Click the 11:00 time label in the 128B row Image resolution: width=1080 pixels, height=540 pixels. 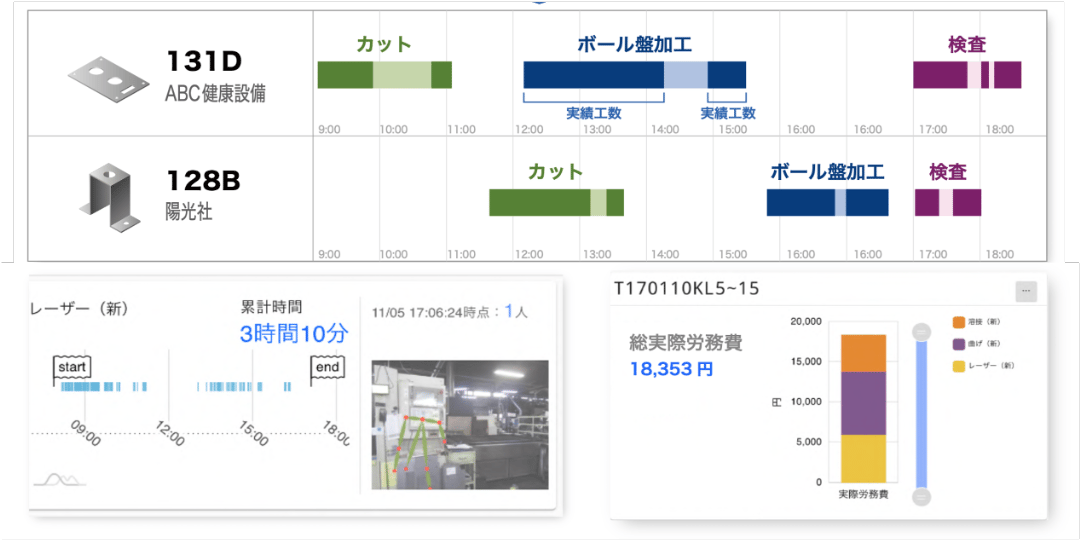tap(461, 255)
